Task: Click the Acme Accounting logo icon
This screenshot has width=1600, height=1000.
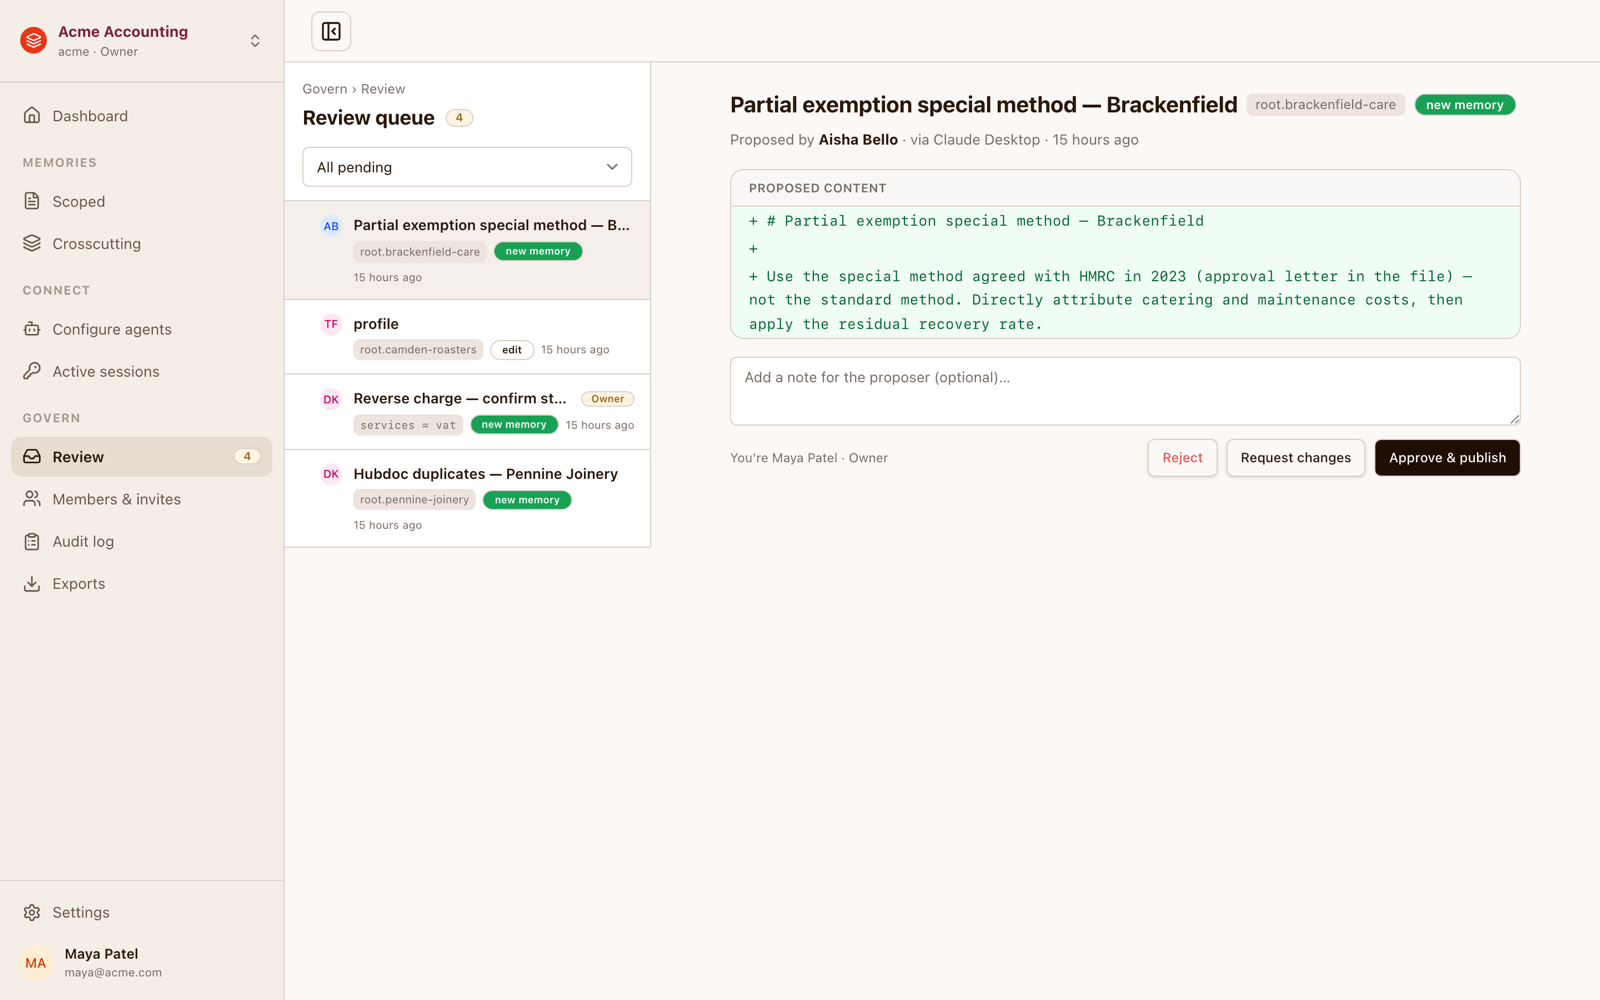Action: (x=34, y=41)
